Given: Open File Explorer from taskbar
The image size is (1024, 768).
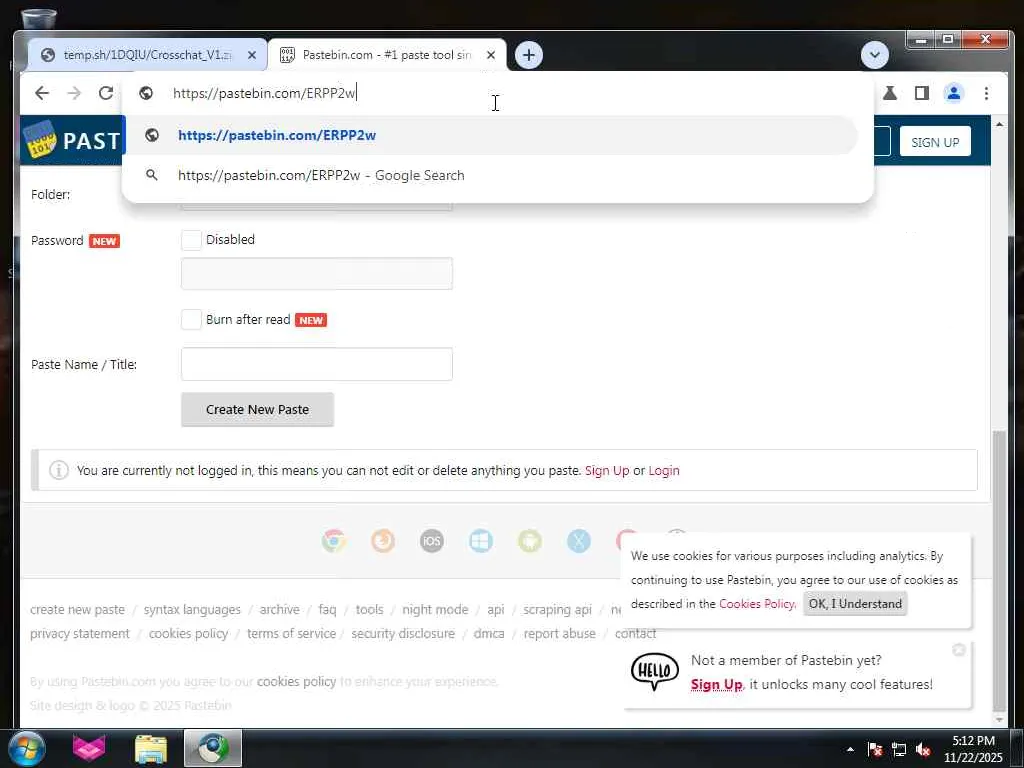Looking at the screenshot, I should coord(151,749).
